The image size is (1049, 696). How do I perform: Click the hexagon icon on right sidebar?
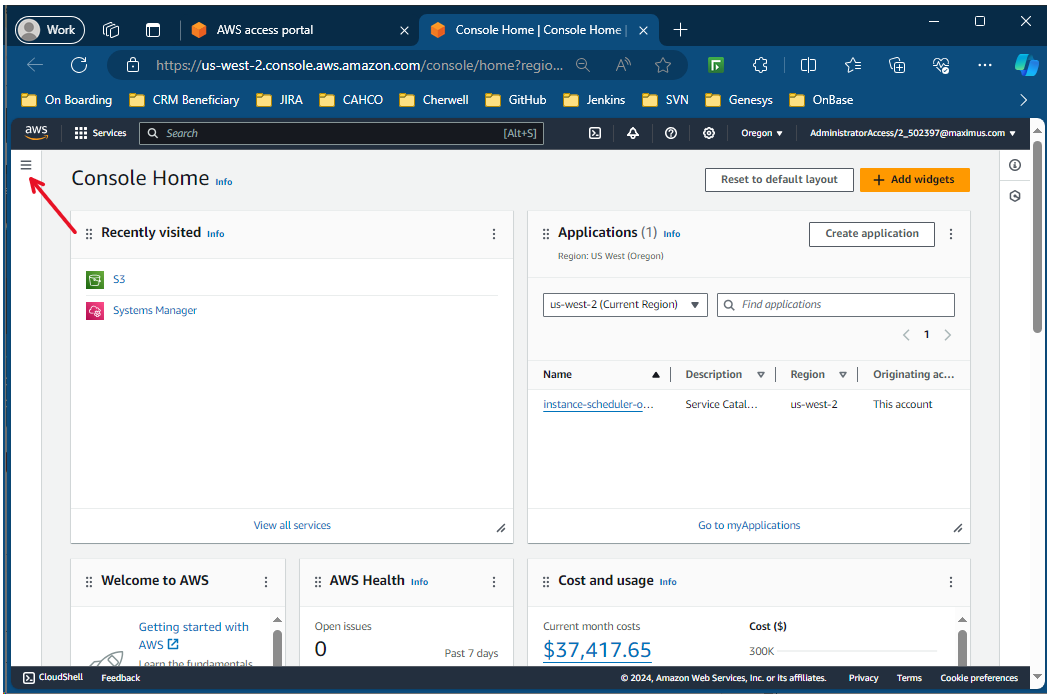coord(1015,196)
